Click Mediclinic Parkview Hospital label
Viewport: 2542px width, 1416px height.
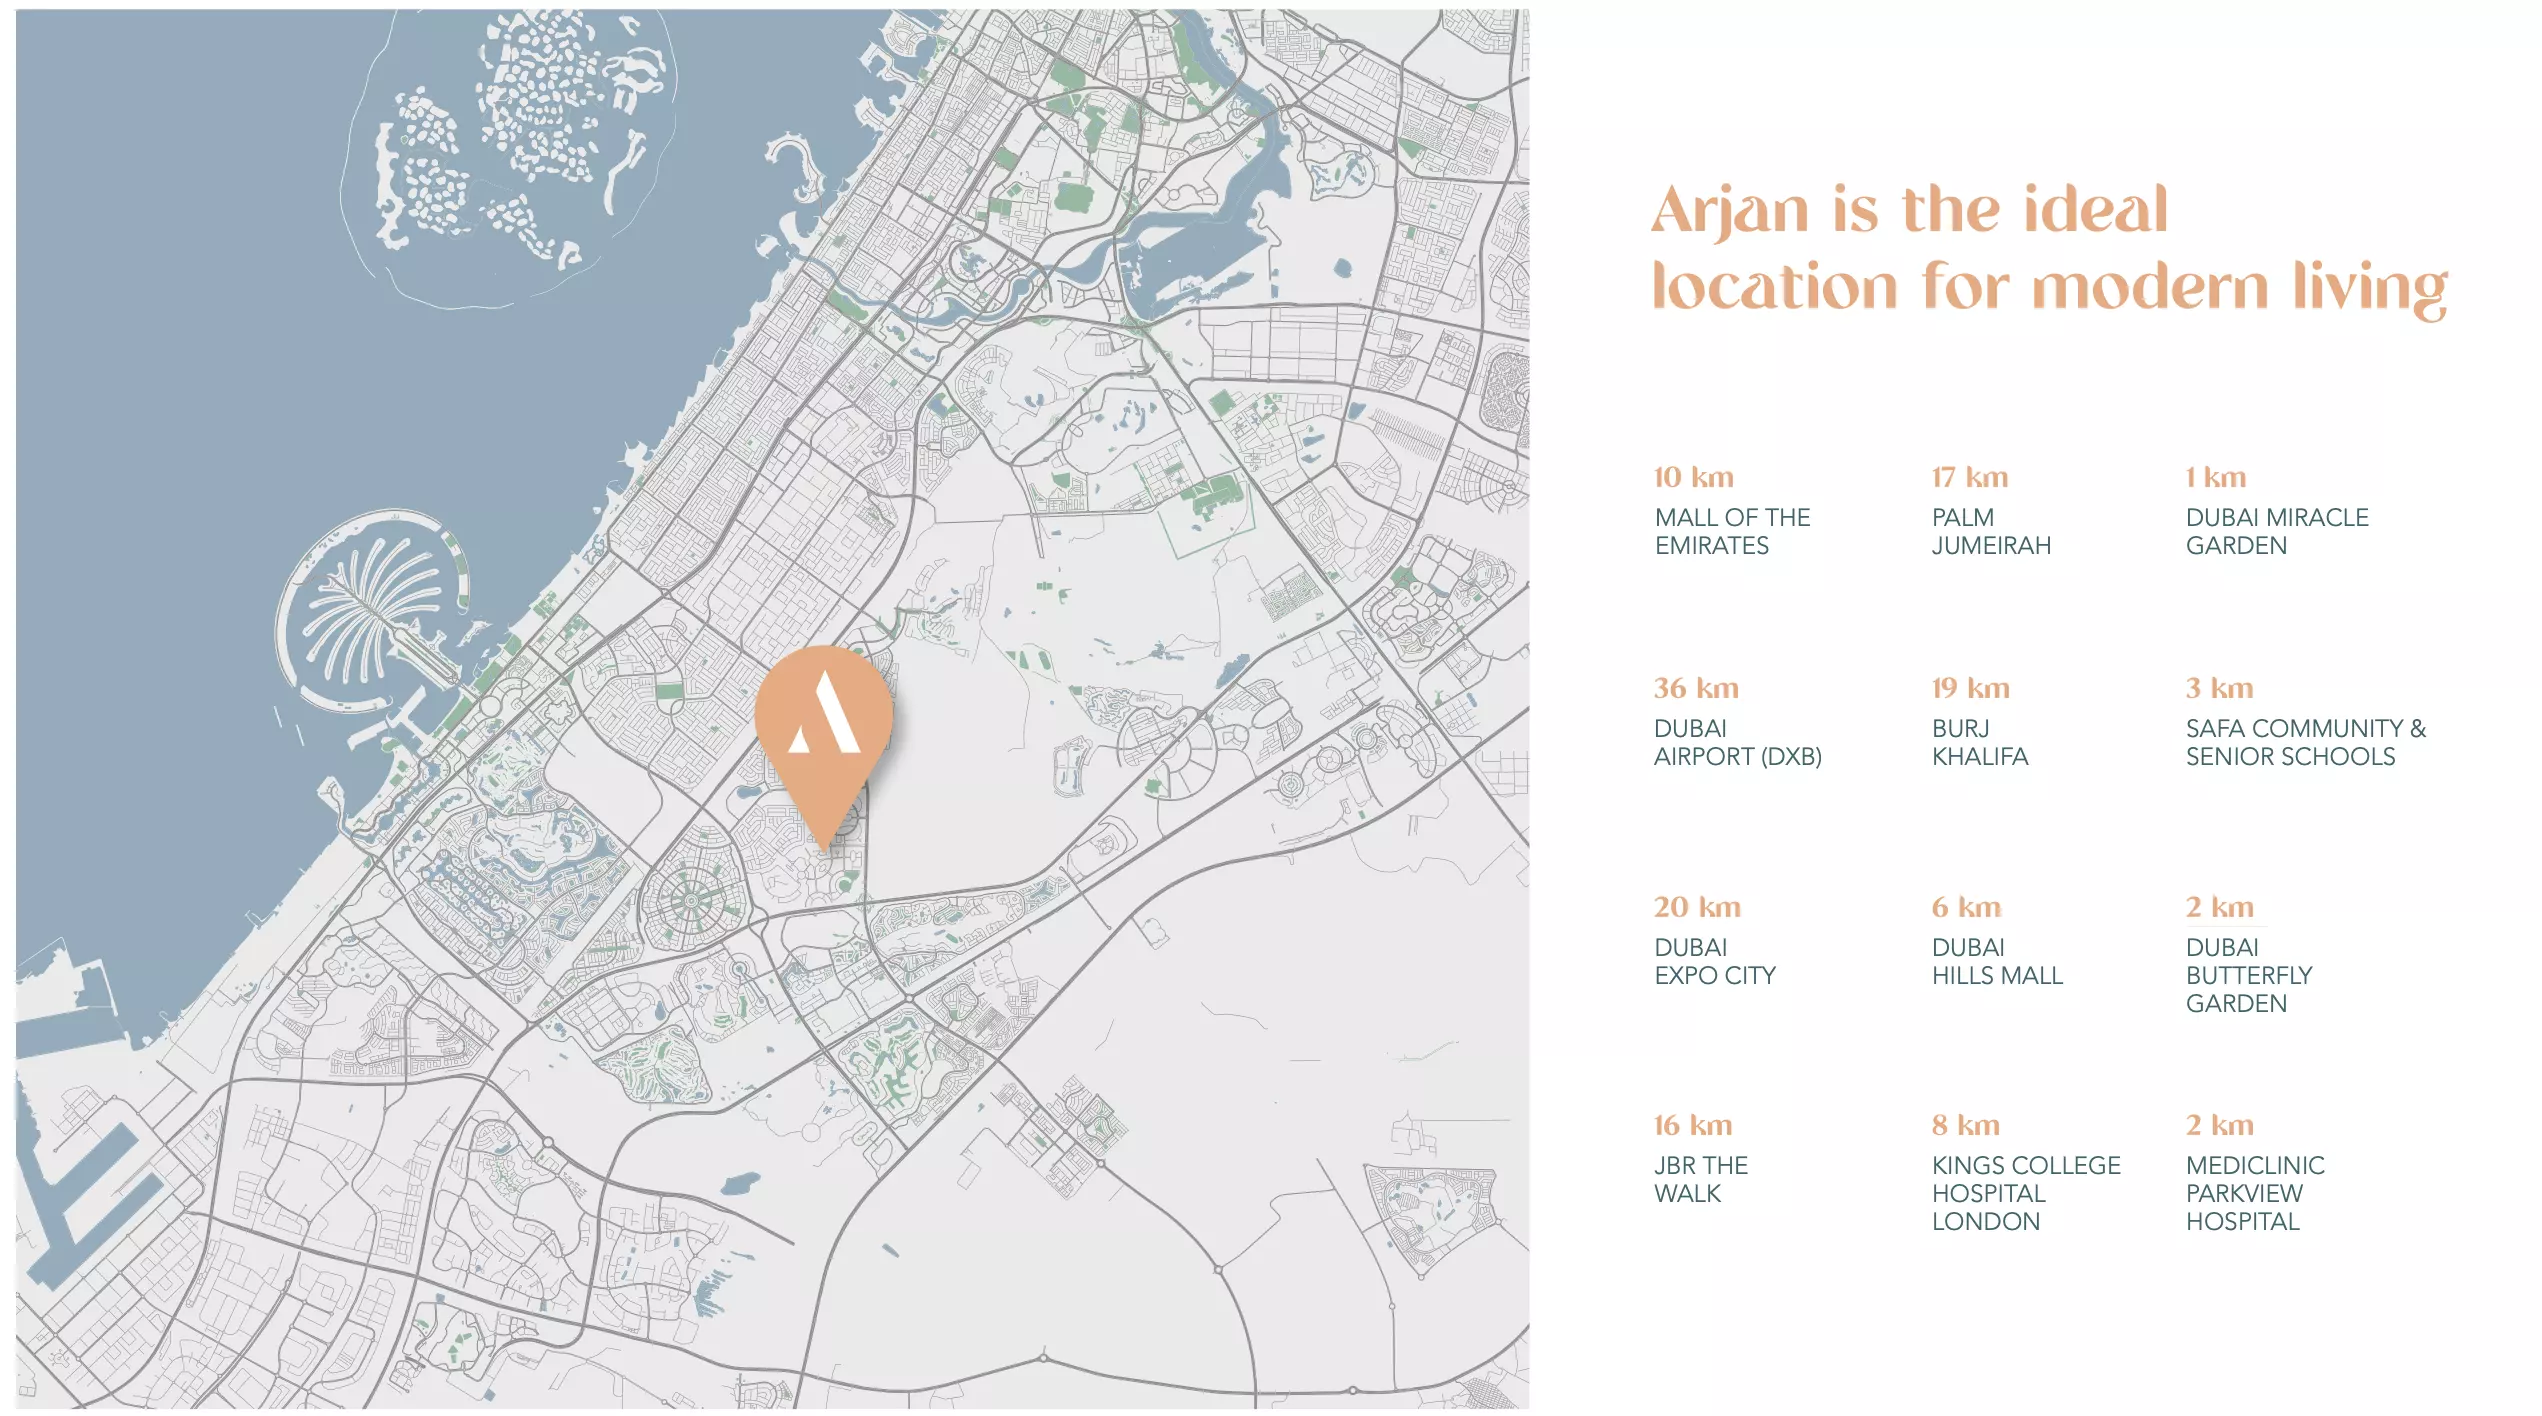click(2254, 1193)
